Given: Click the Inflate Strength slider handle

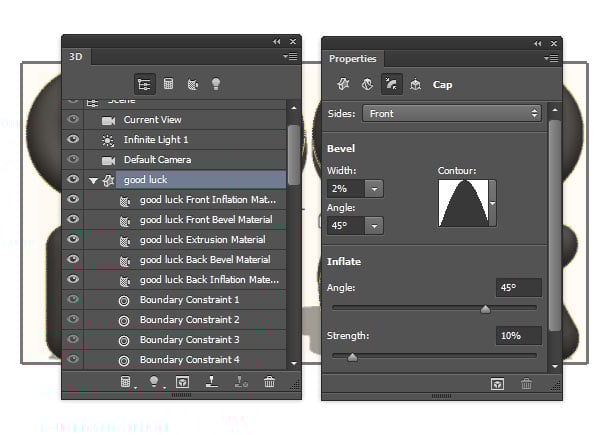Looking at the screenshot, I should pos(352,357).
